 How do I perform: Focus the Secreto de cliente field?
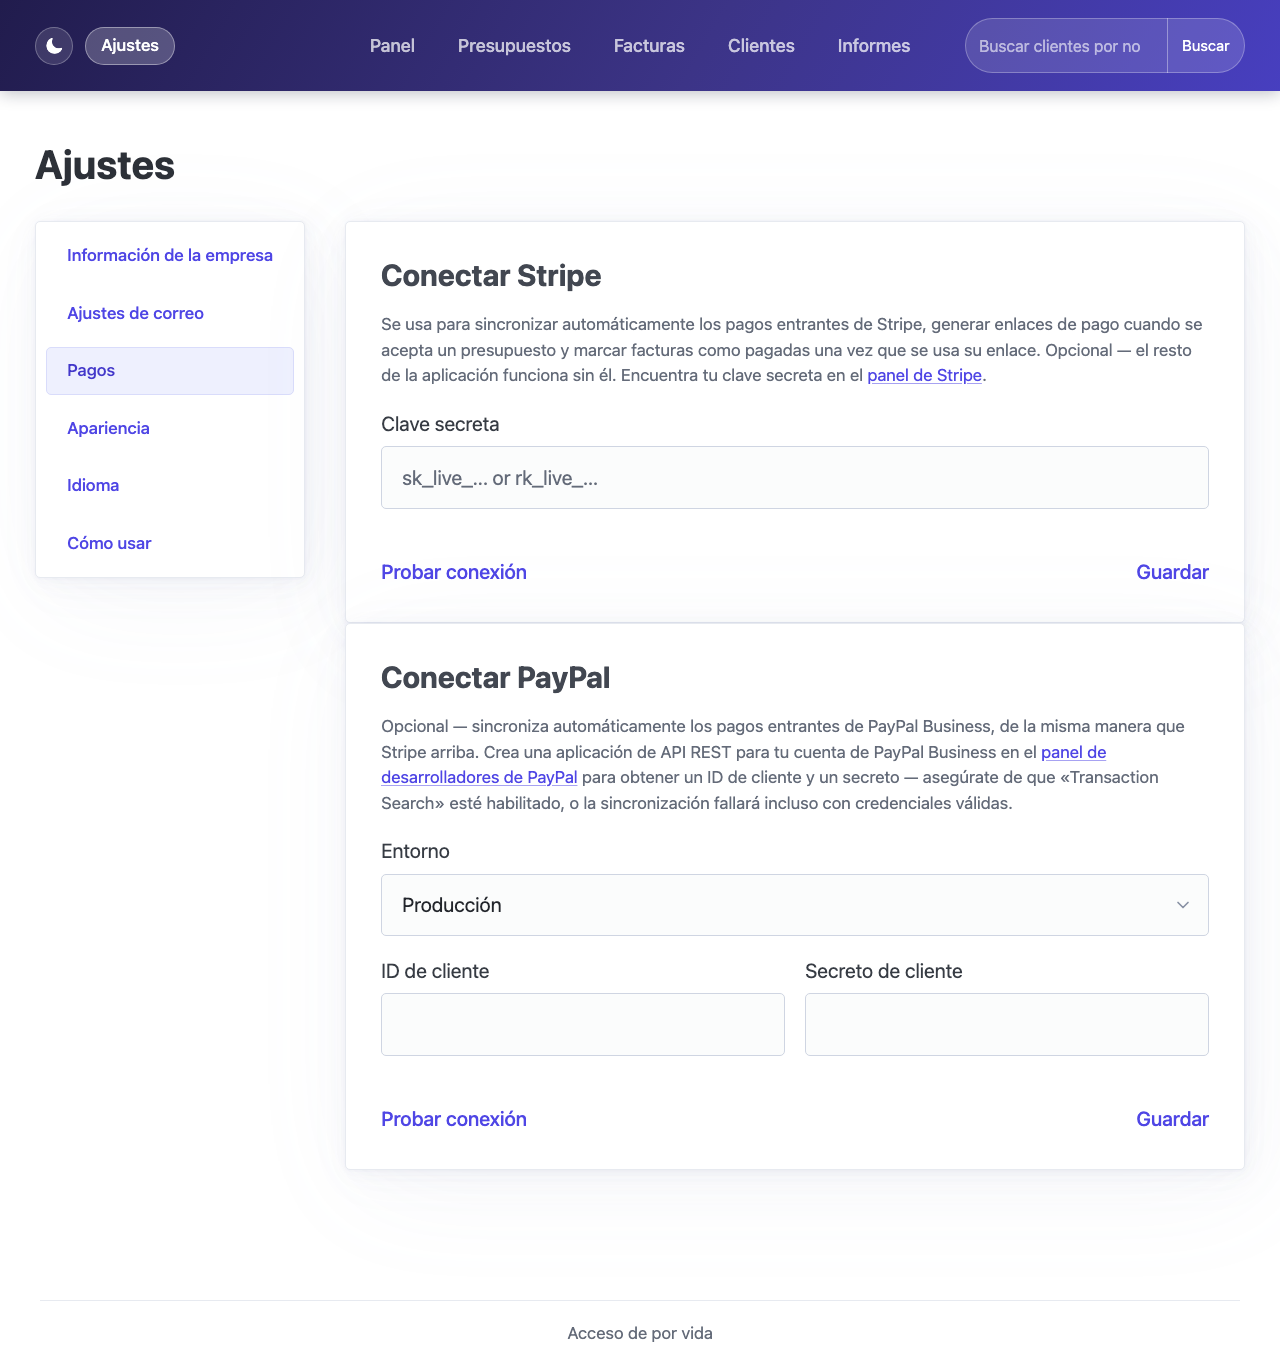(1007, 1024)
